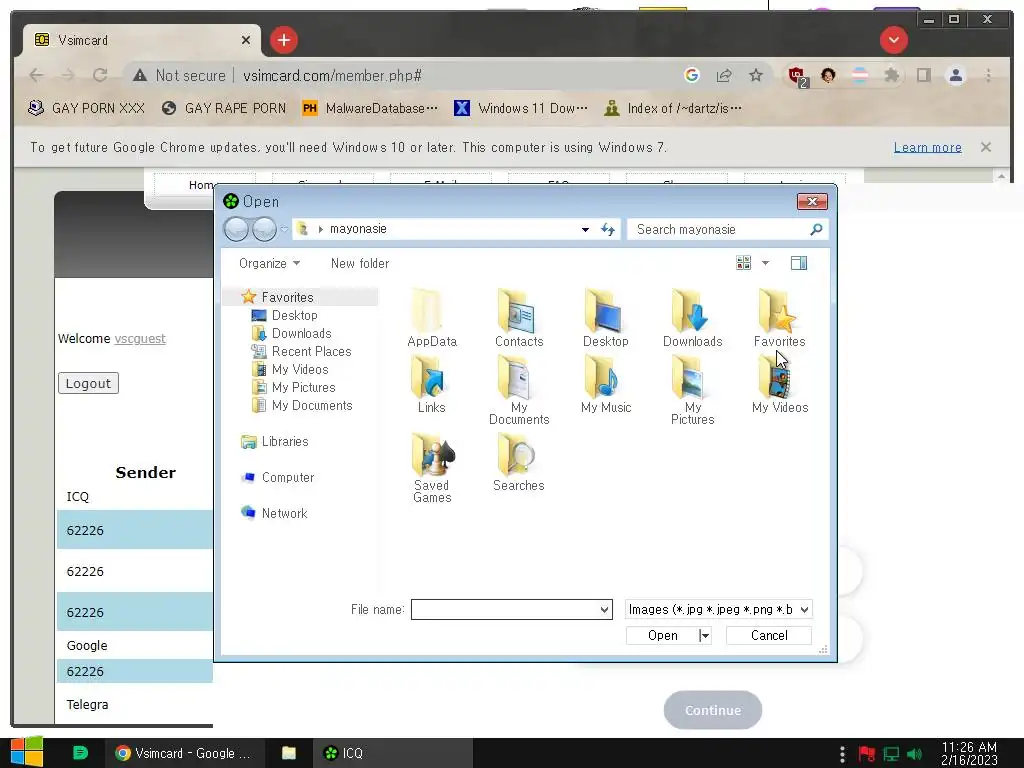This screenshot has height=768, width=1024.
Task: Open the Windows 11 Dow... bookmark
Action: [520, 108]
